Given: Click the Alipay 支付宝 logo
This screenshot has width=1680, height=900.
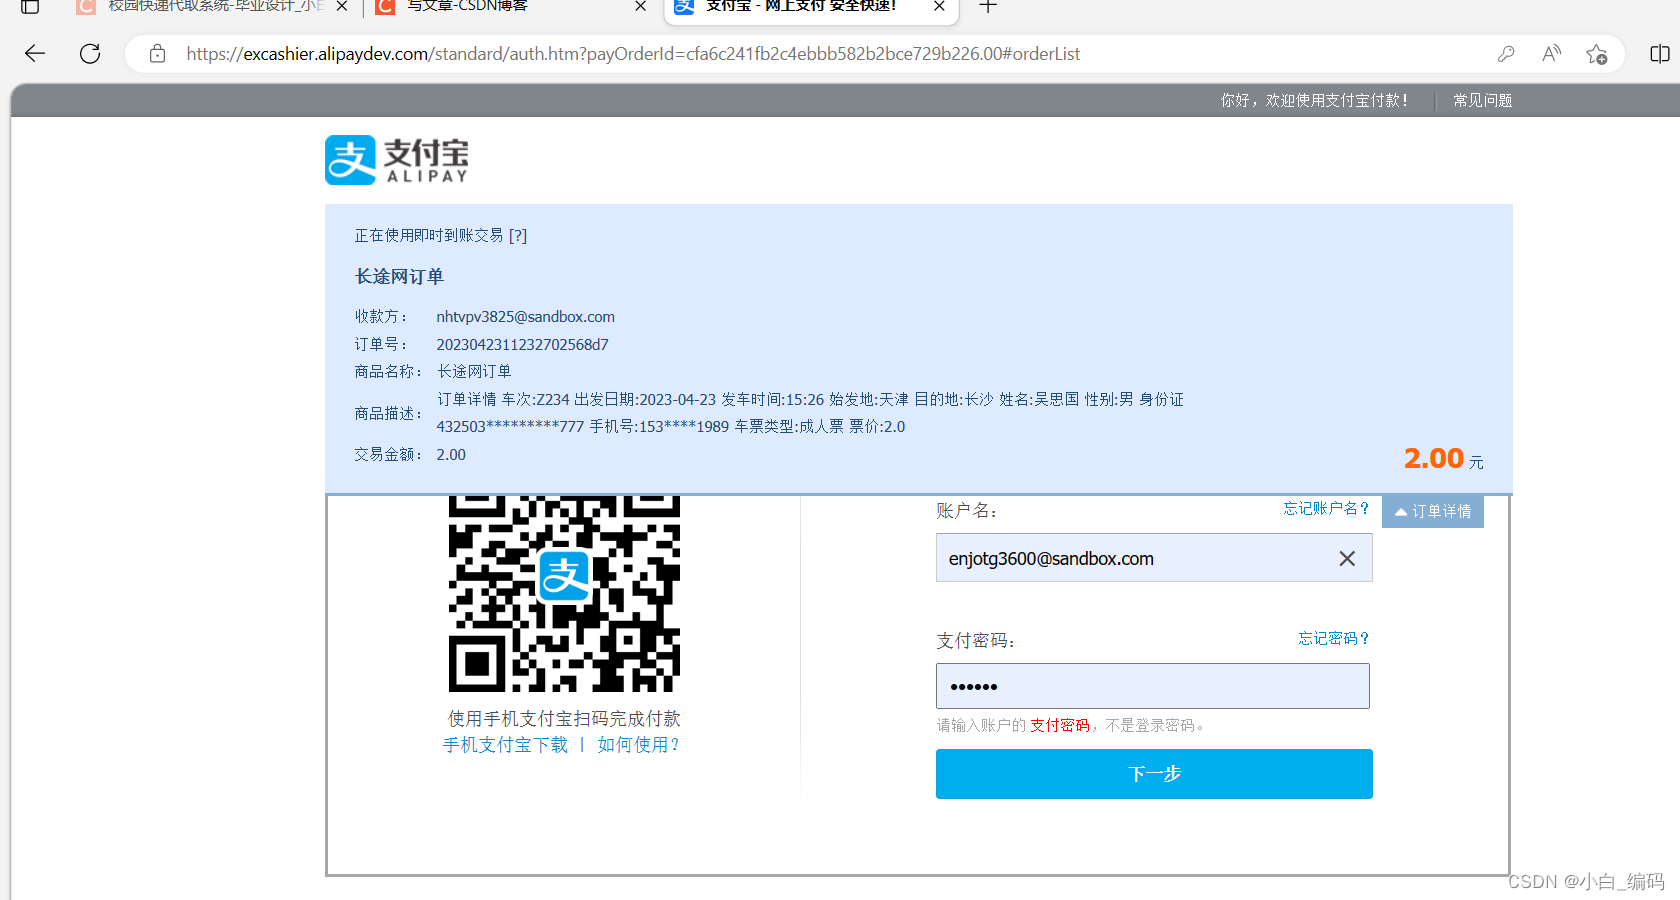Looking at the screenshot, I should point(397,160).
